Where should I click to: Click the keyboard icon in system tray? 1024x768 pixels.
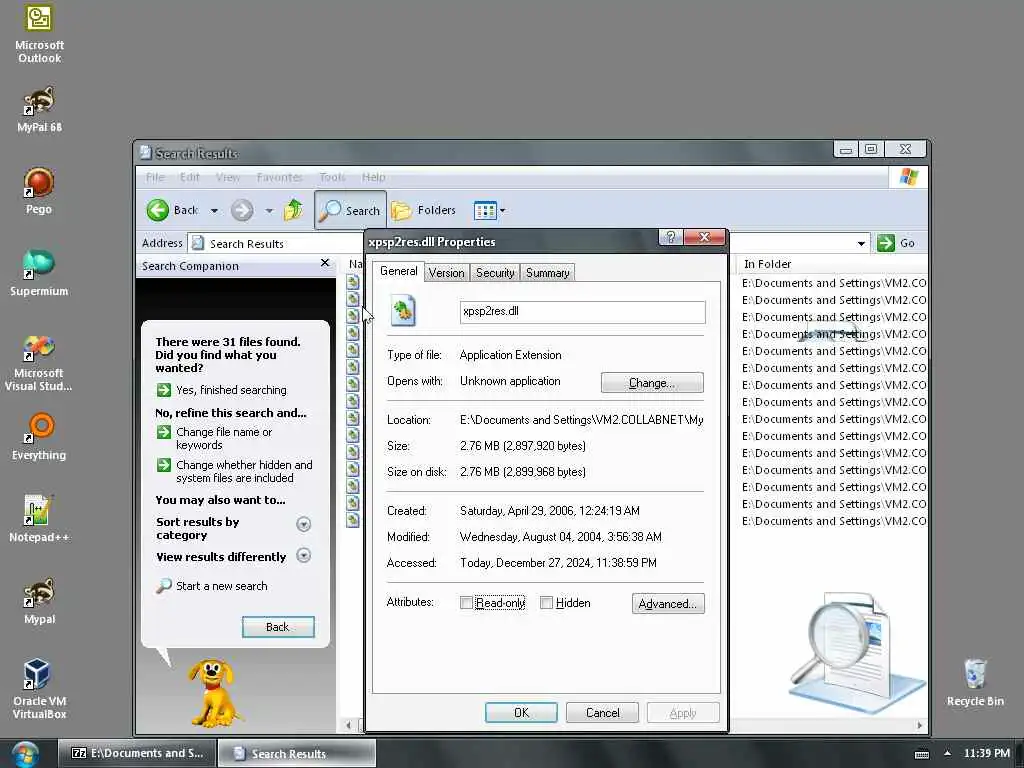point(921,754)
